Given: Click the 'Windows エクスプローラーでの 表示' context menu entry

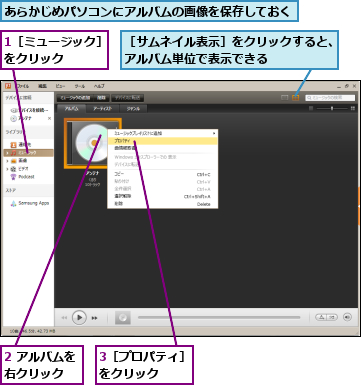Looking at the screenshot, I should click(x=163, y=157).
